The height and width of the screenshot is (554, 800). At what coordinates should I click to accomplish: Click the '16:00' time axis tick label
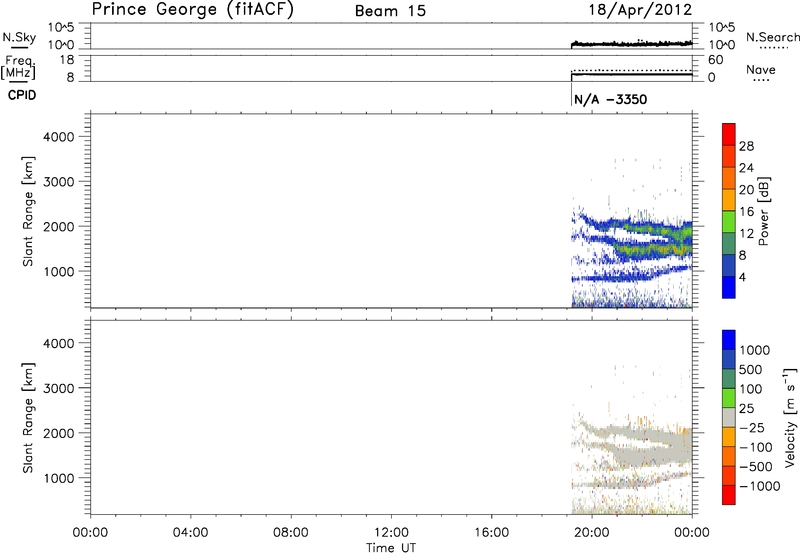492,533
